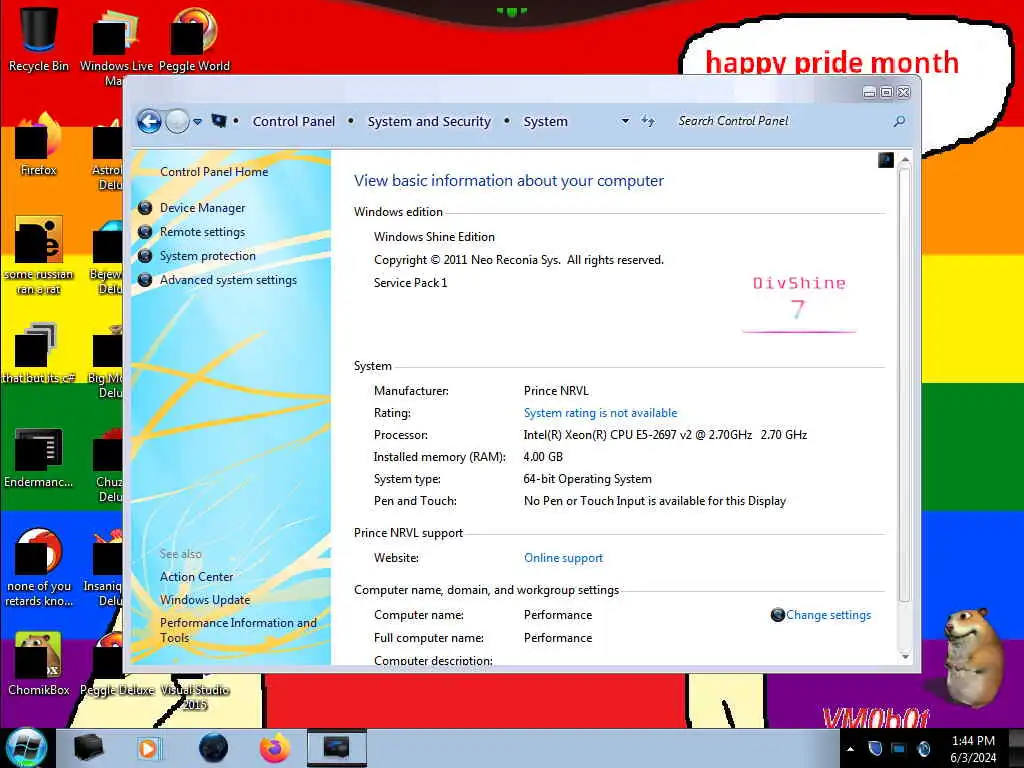Select 'some russian ran a rat' desktop icon
The image size is (1024, 768).
click(x=39, y=256)
